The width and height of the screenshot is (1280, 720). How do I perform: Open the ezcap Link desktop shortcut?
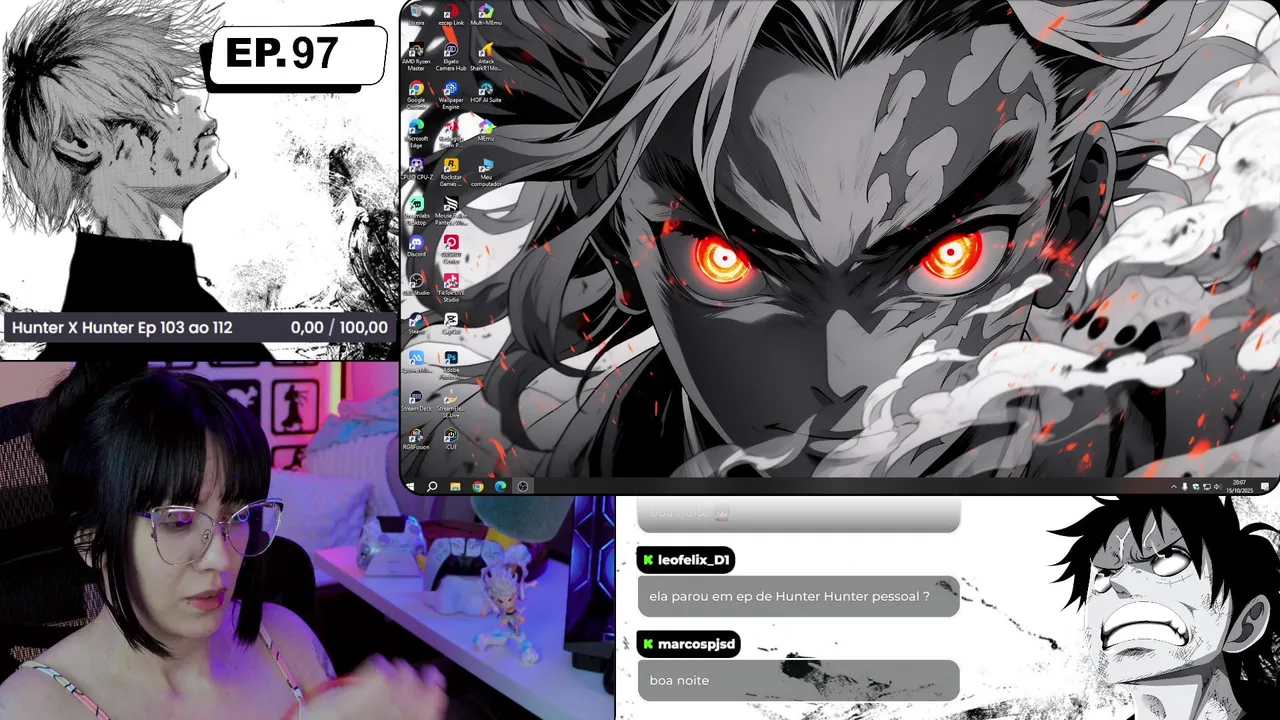pyautogui.click(x=451, y=15)
